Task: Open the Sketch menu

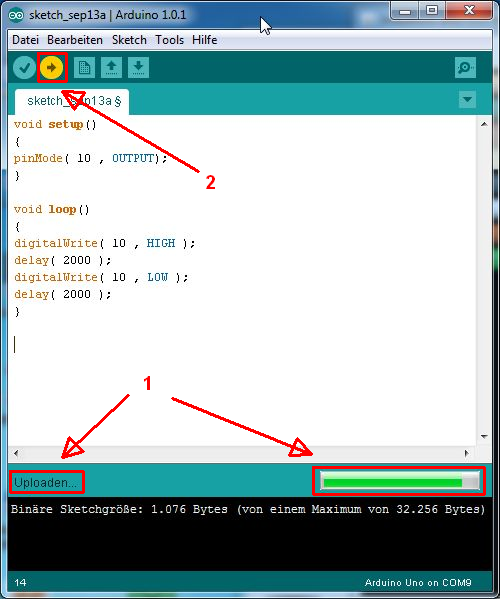Action: [129, 40]
